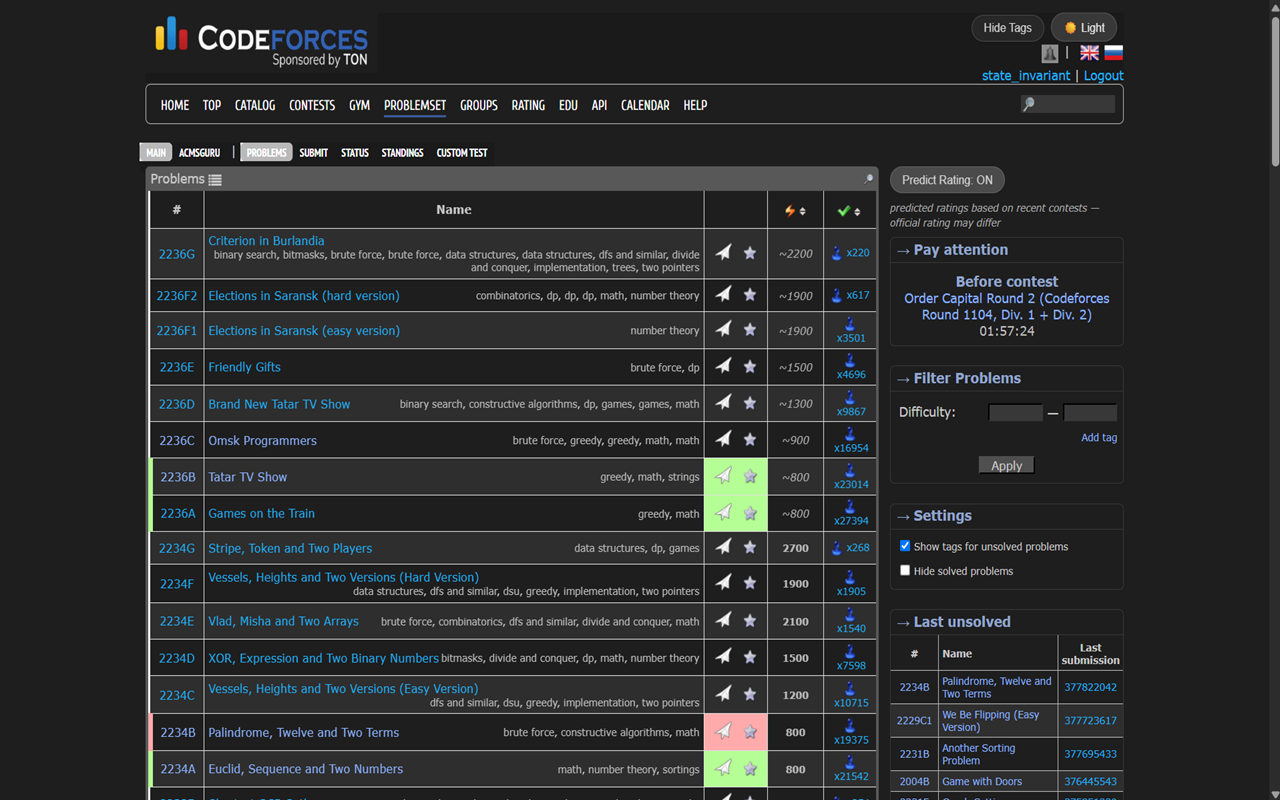Switch language to Russian via flag icon
The width and height of the screenshot is (1280, 800).
pyautogui.click(x=1113, y=53)
